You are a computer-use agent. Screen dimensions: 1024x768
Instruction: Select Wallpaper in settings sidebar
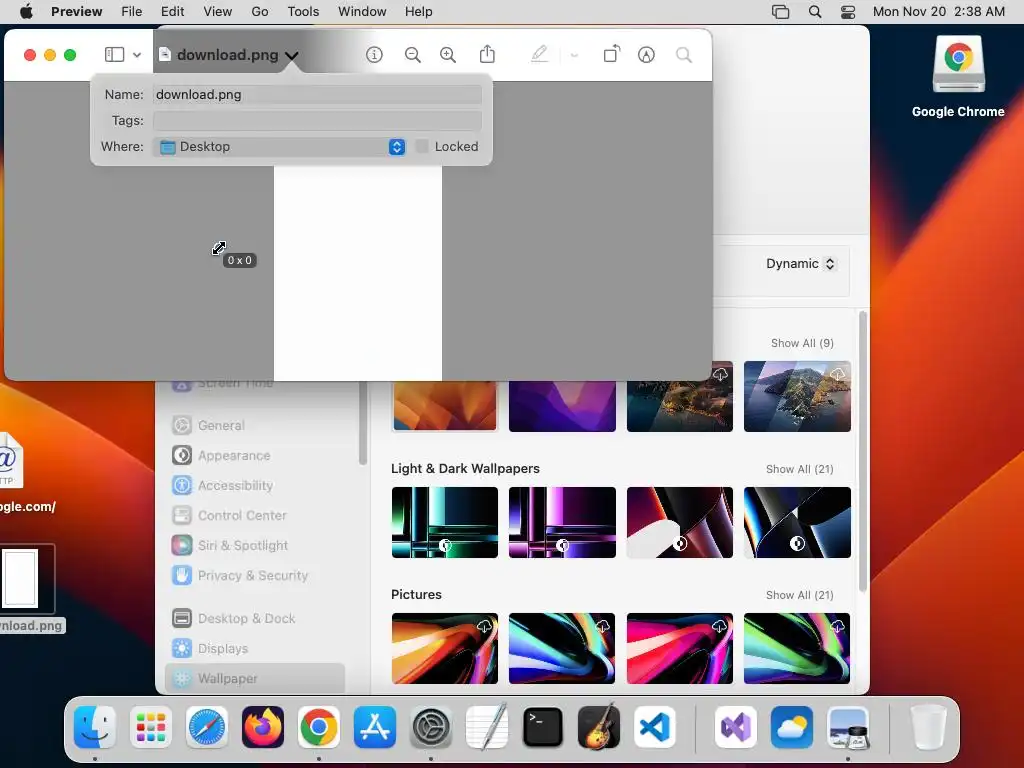pos(256,679)
